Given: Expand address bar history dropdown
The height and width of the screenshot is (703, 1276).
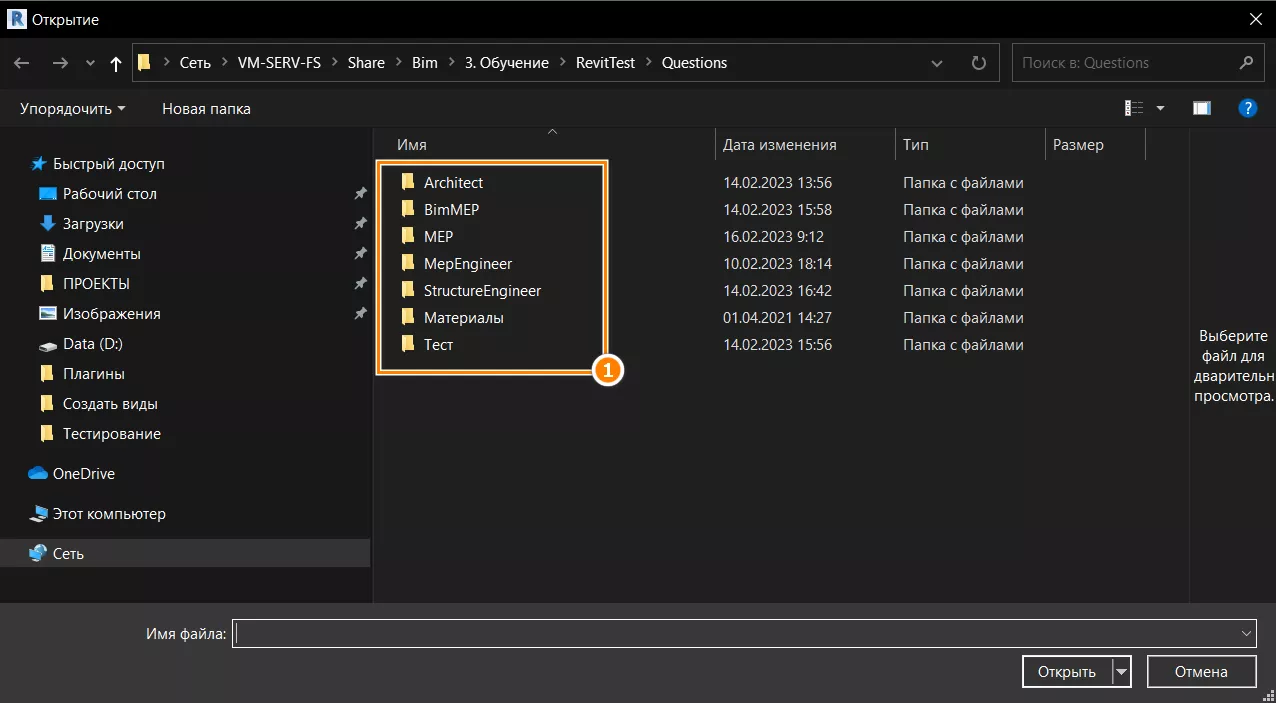Looking at the screenshot, I should (x=937, y=63).
